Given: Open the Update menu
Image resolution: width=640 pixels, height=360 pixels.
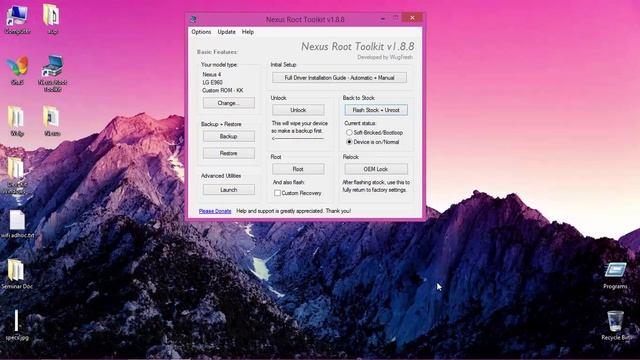Looking at the screenshot, I should (227, 32).
